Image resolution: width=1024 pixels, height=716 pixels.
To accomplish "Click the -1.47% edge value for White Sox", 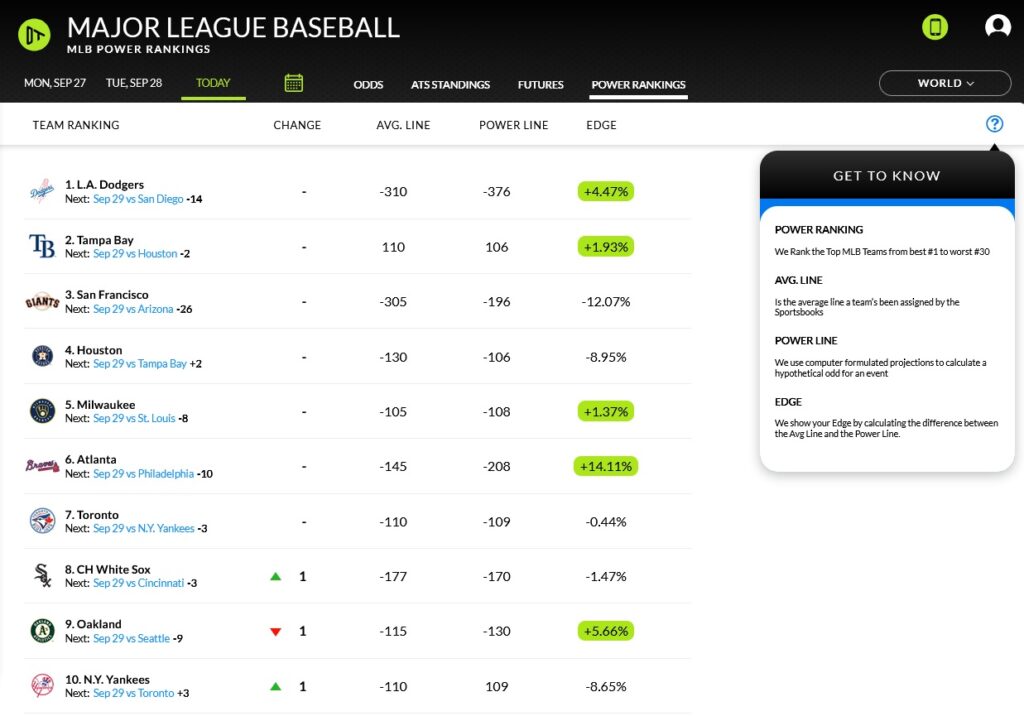I will [605, 577].
